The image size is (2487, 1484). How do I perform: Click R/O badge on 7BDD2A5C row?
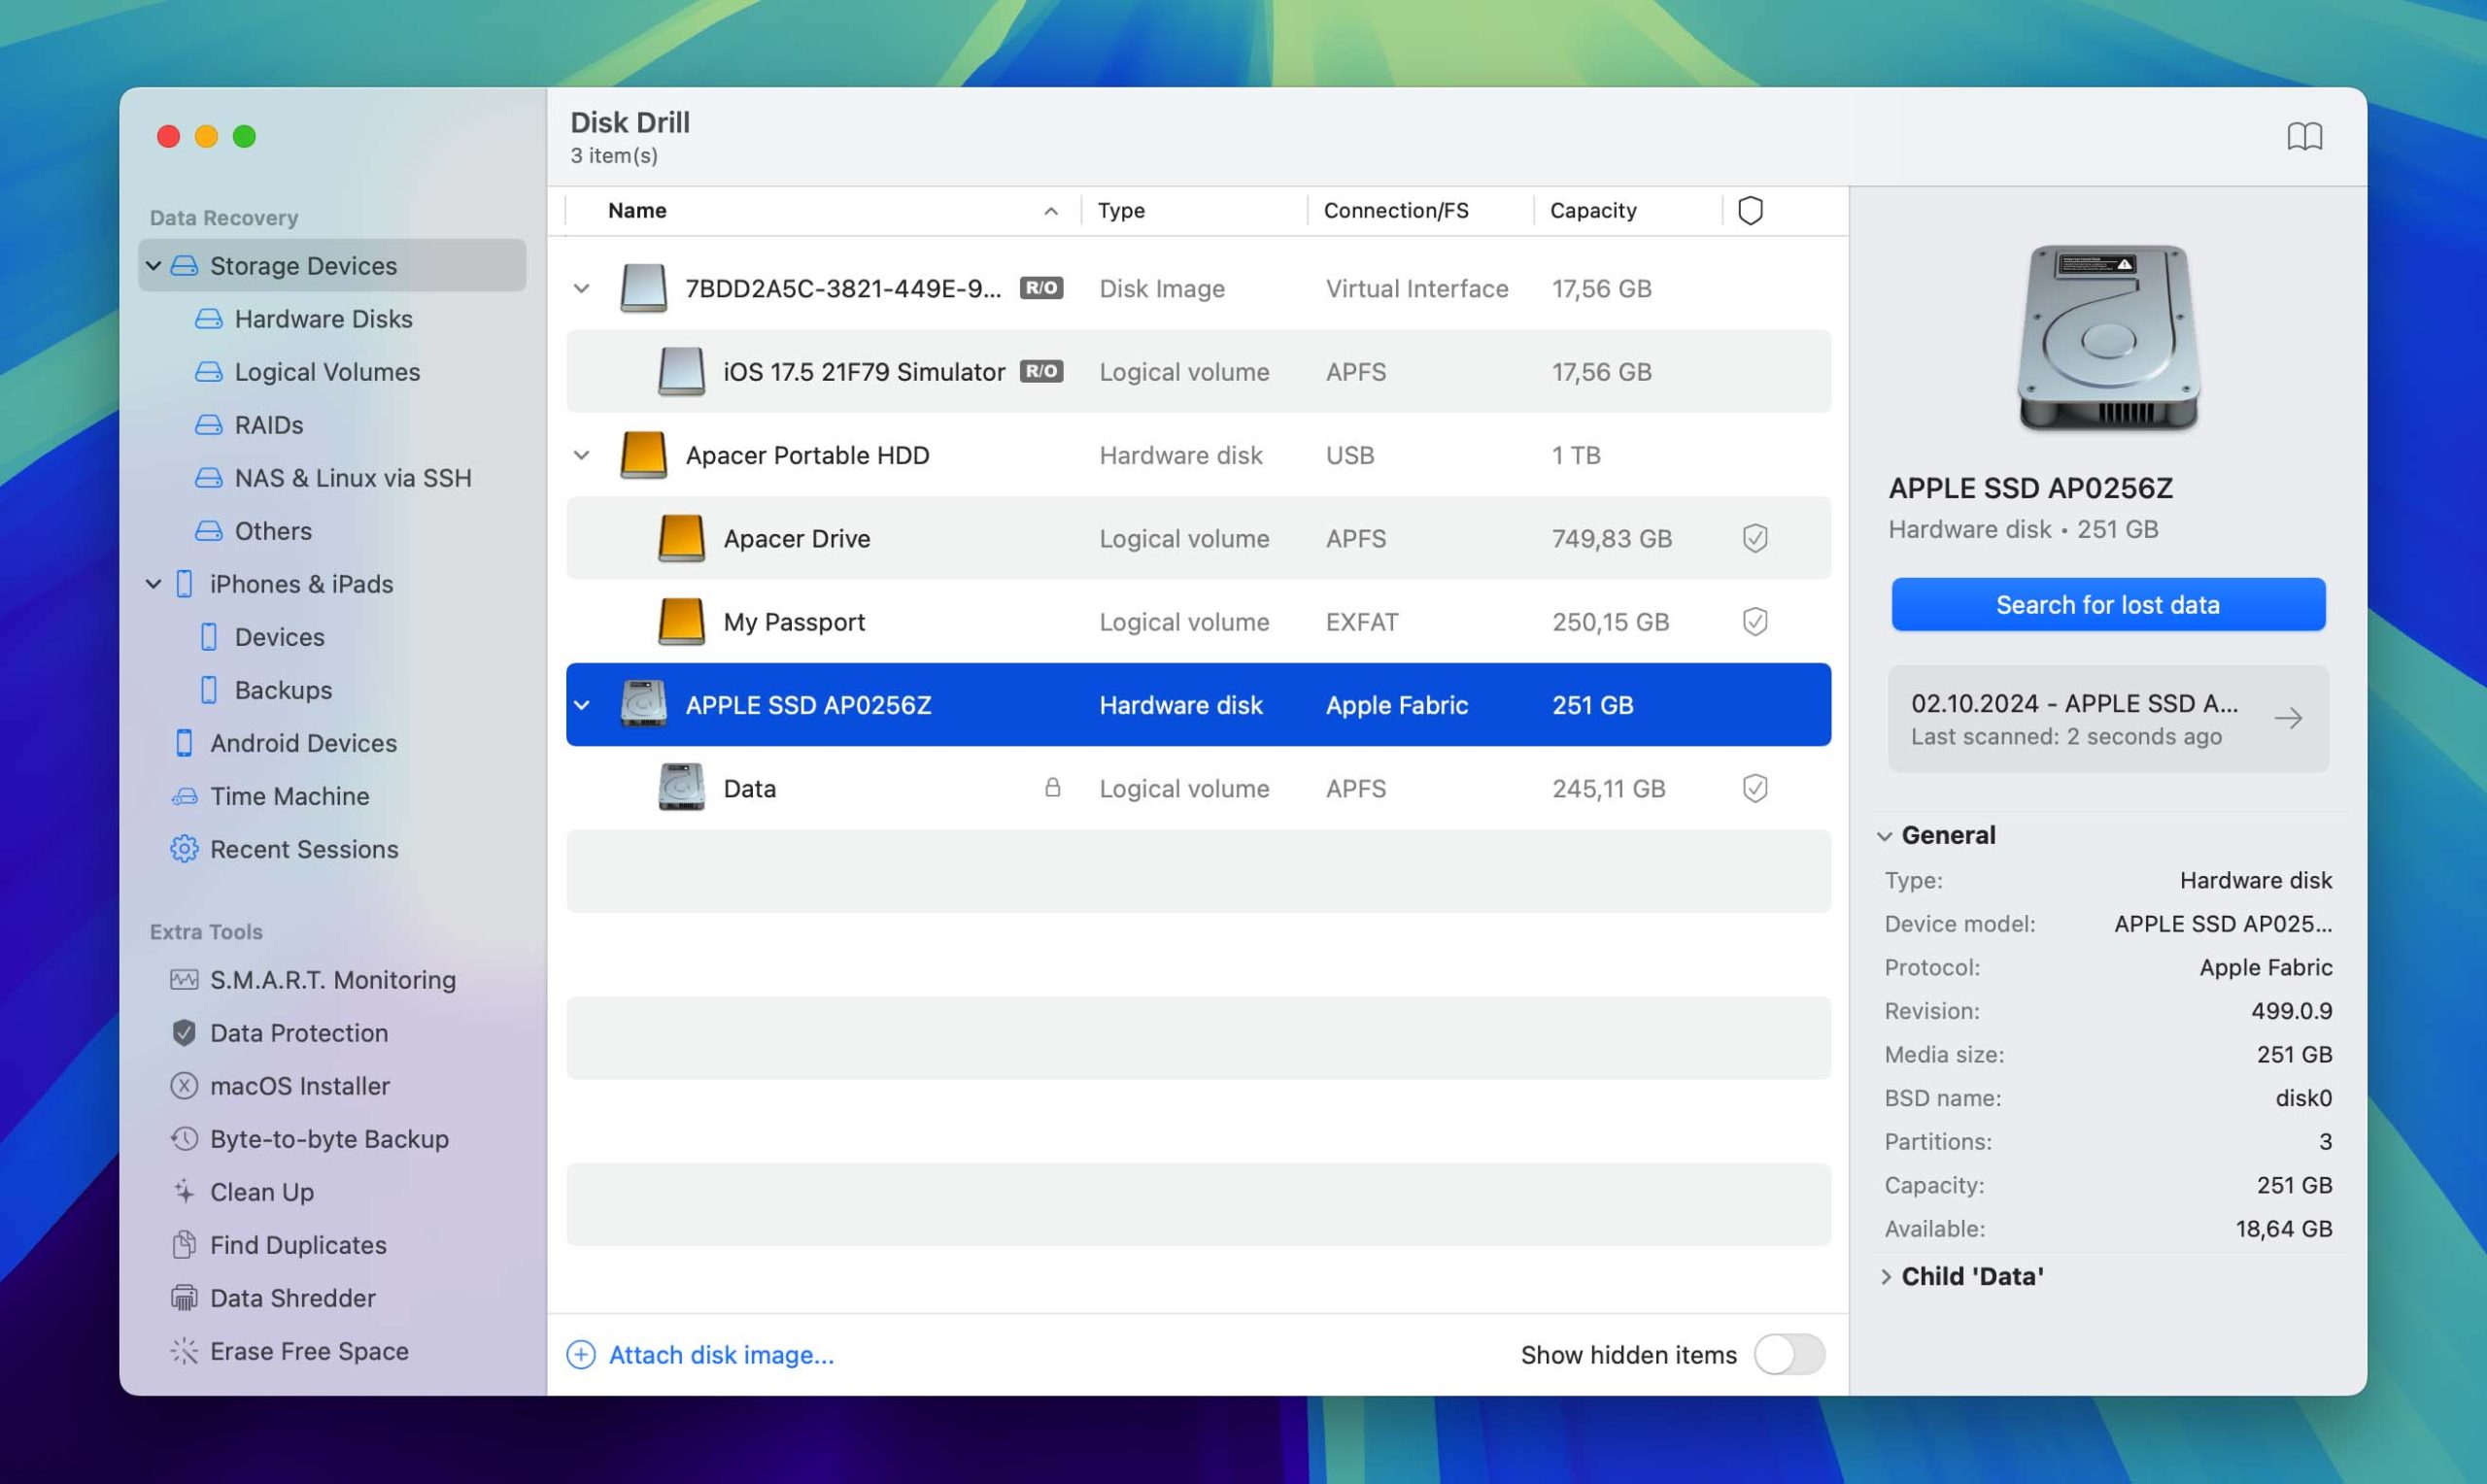(1041, 289)
